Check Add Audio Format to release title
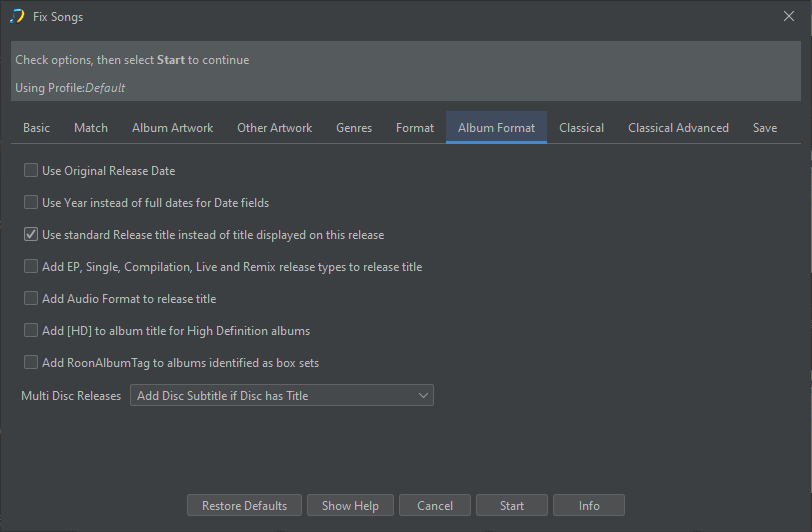The image size is (812, 532). coord(31,299)
